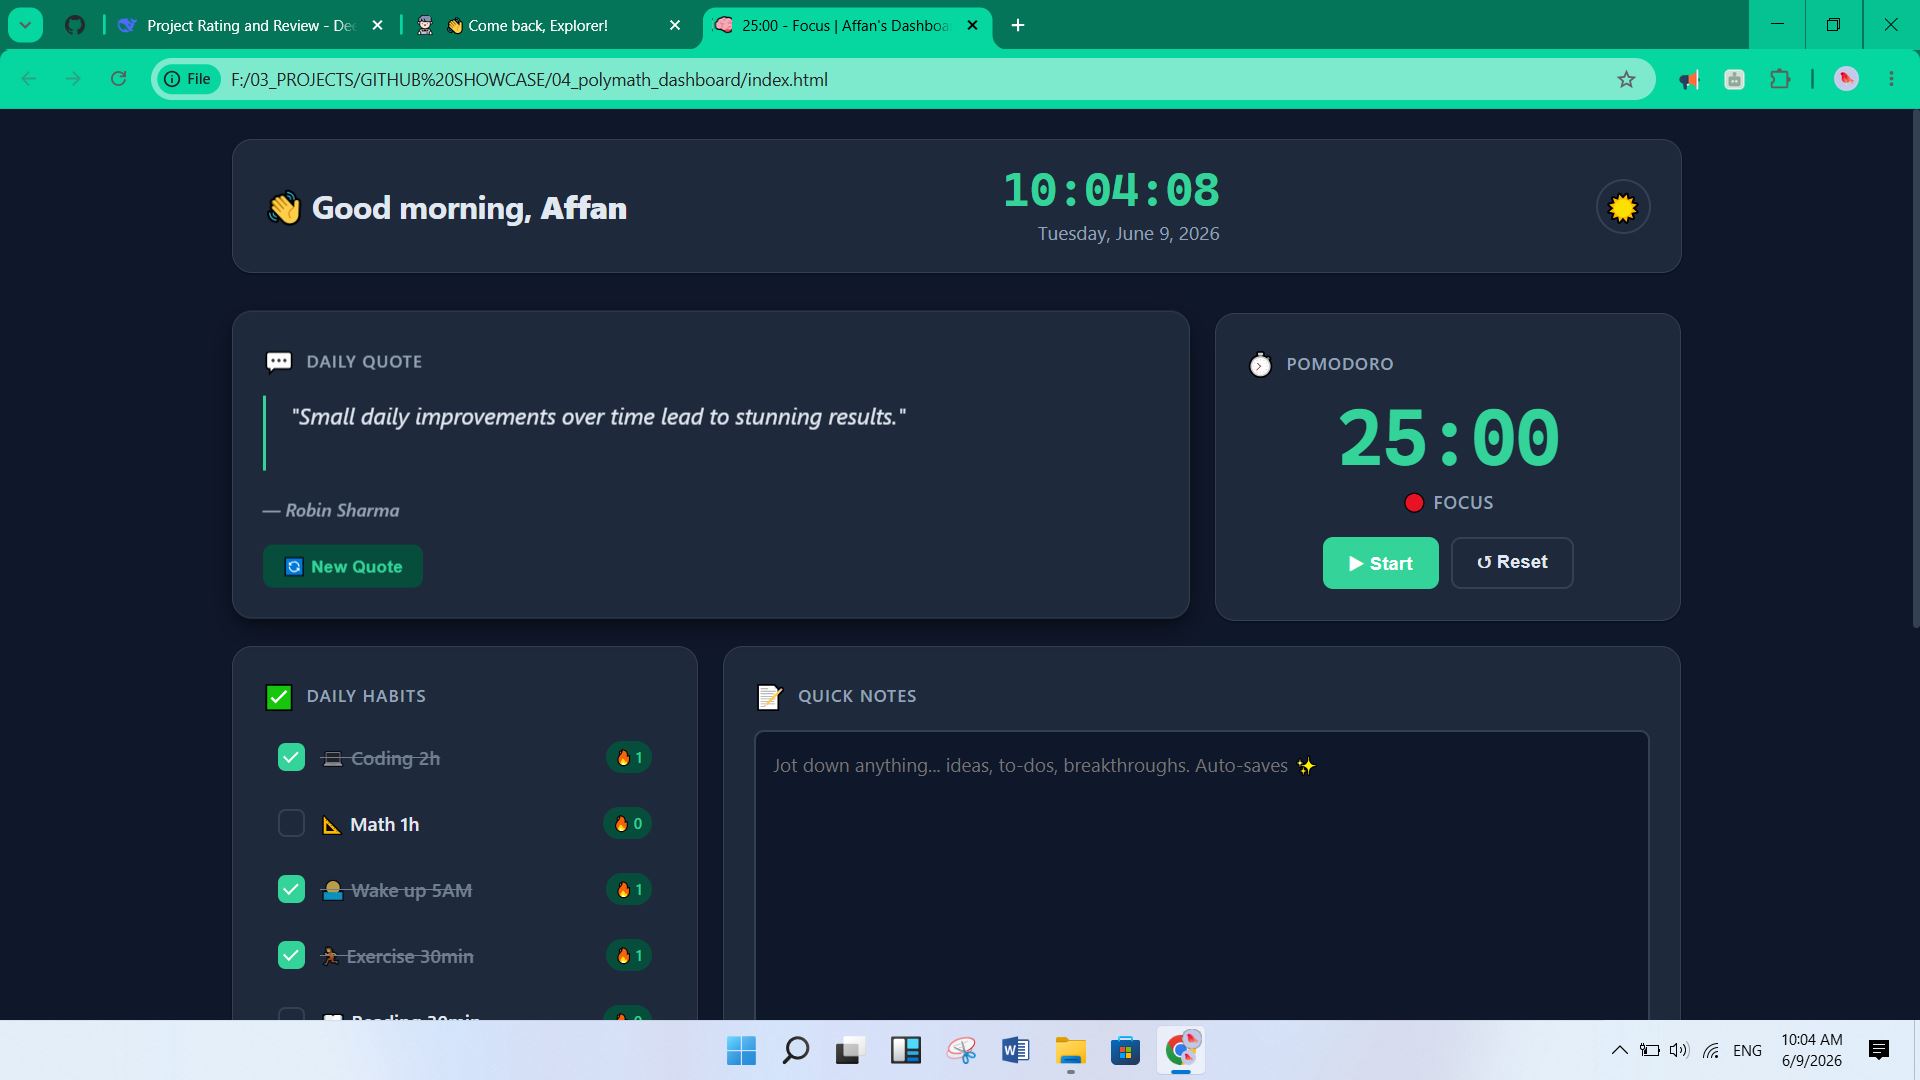Click the Robin Sharma author attribution
Image resolution: width=1920 pixels, height=1080 pixels.
[331, 510]
